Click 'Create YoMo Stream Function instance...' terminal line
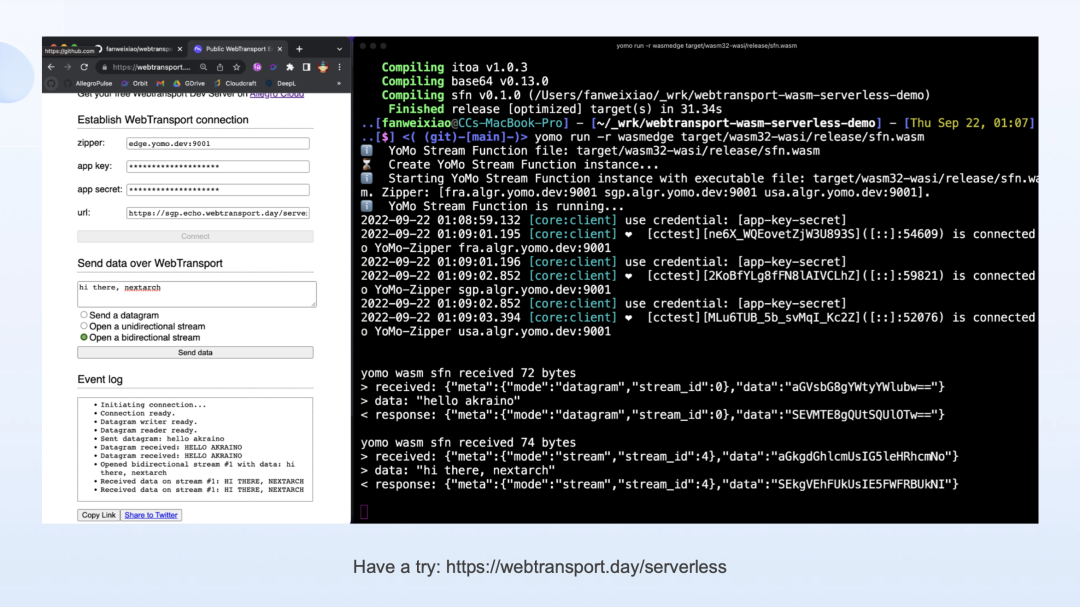Viewport: 1080px width, 607px height. coord(523,165)
